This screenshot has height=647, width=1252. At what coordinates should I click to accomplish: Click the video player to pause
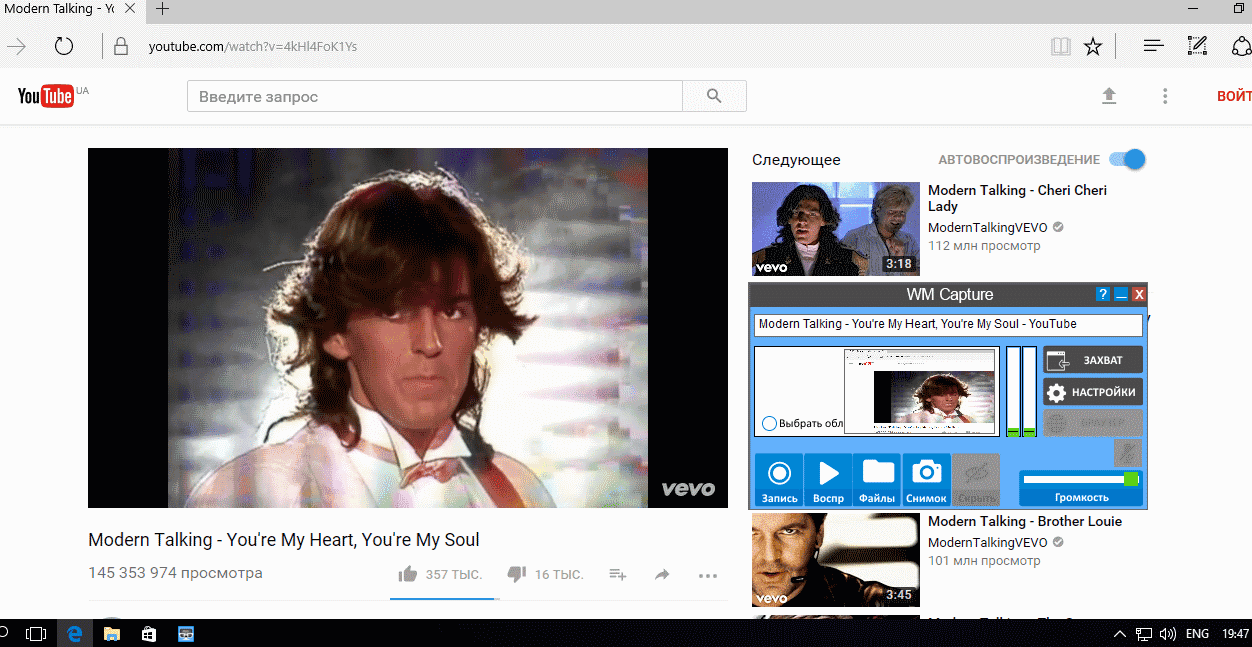(x=408, y=328)
